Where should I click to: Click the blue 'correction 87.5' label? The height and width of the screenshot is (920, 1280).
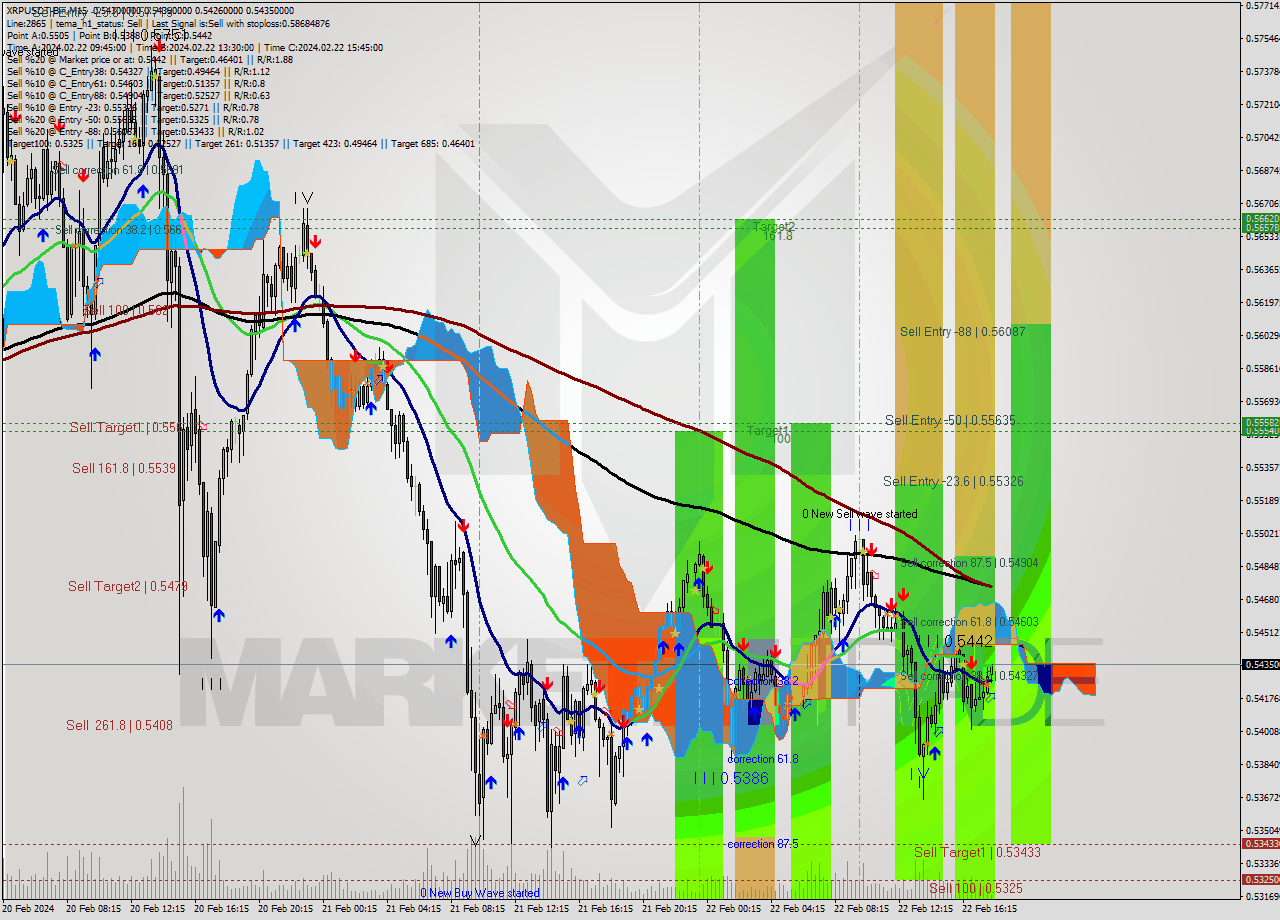762,844
